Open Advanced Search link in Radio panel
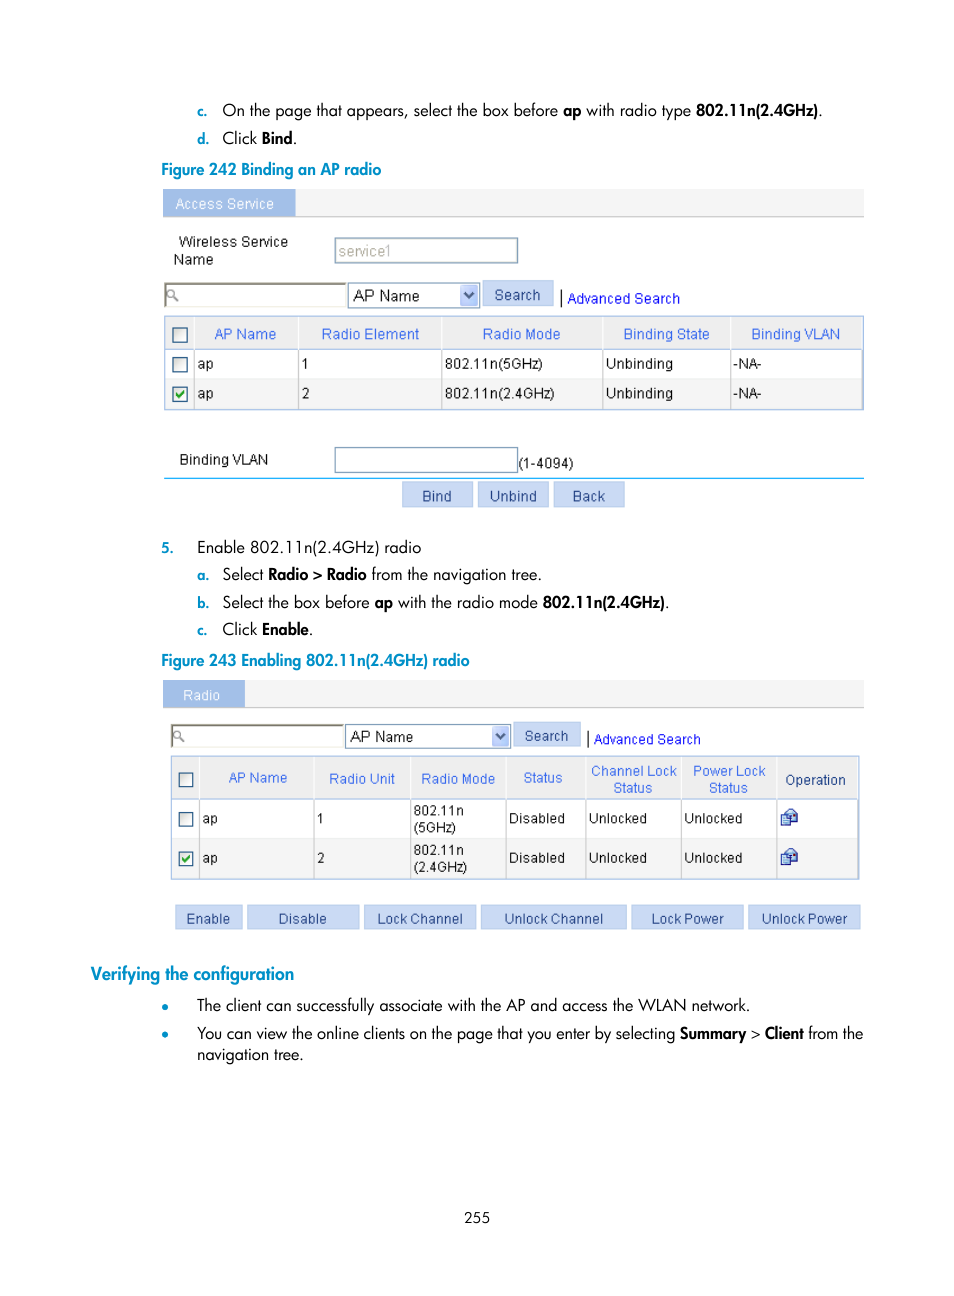Screen dimensions: 954x1296 647,739
